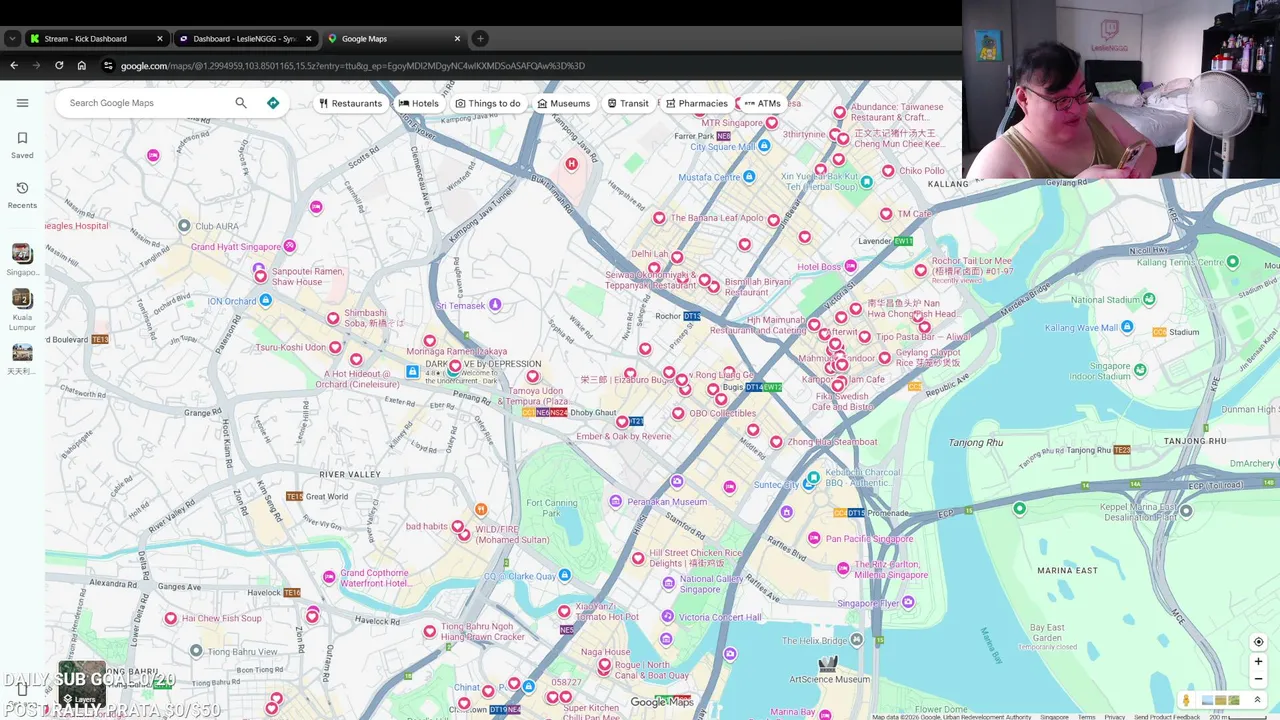Click the Hotel Boss lodging pin
The image size is (1280, 720).
pos(851,266)
